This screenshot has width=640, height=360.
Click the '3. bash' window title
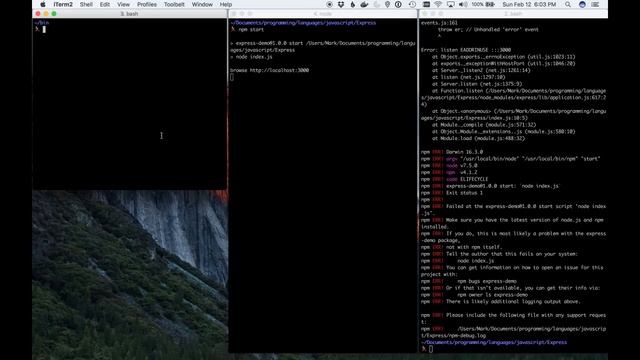click(129, 14)
